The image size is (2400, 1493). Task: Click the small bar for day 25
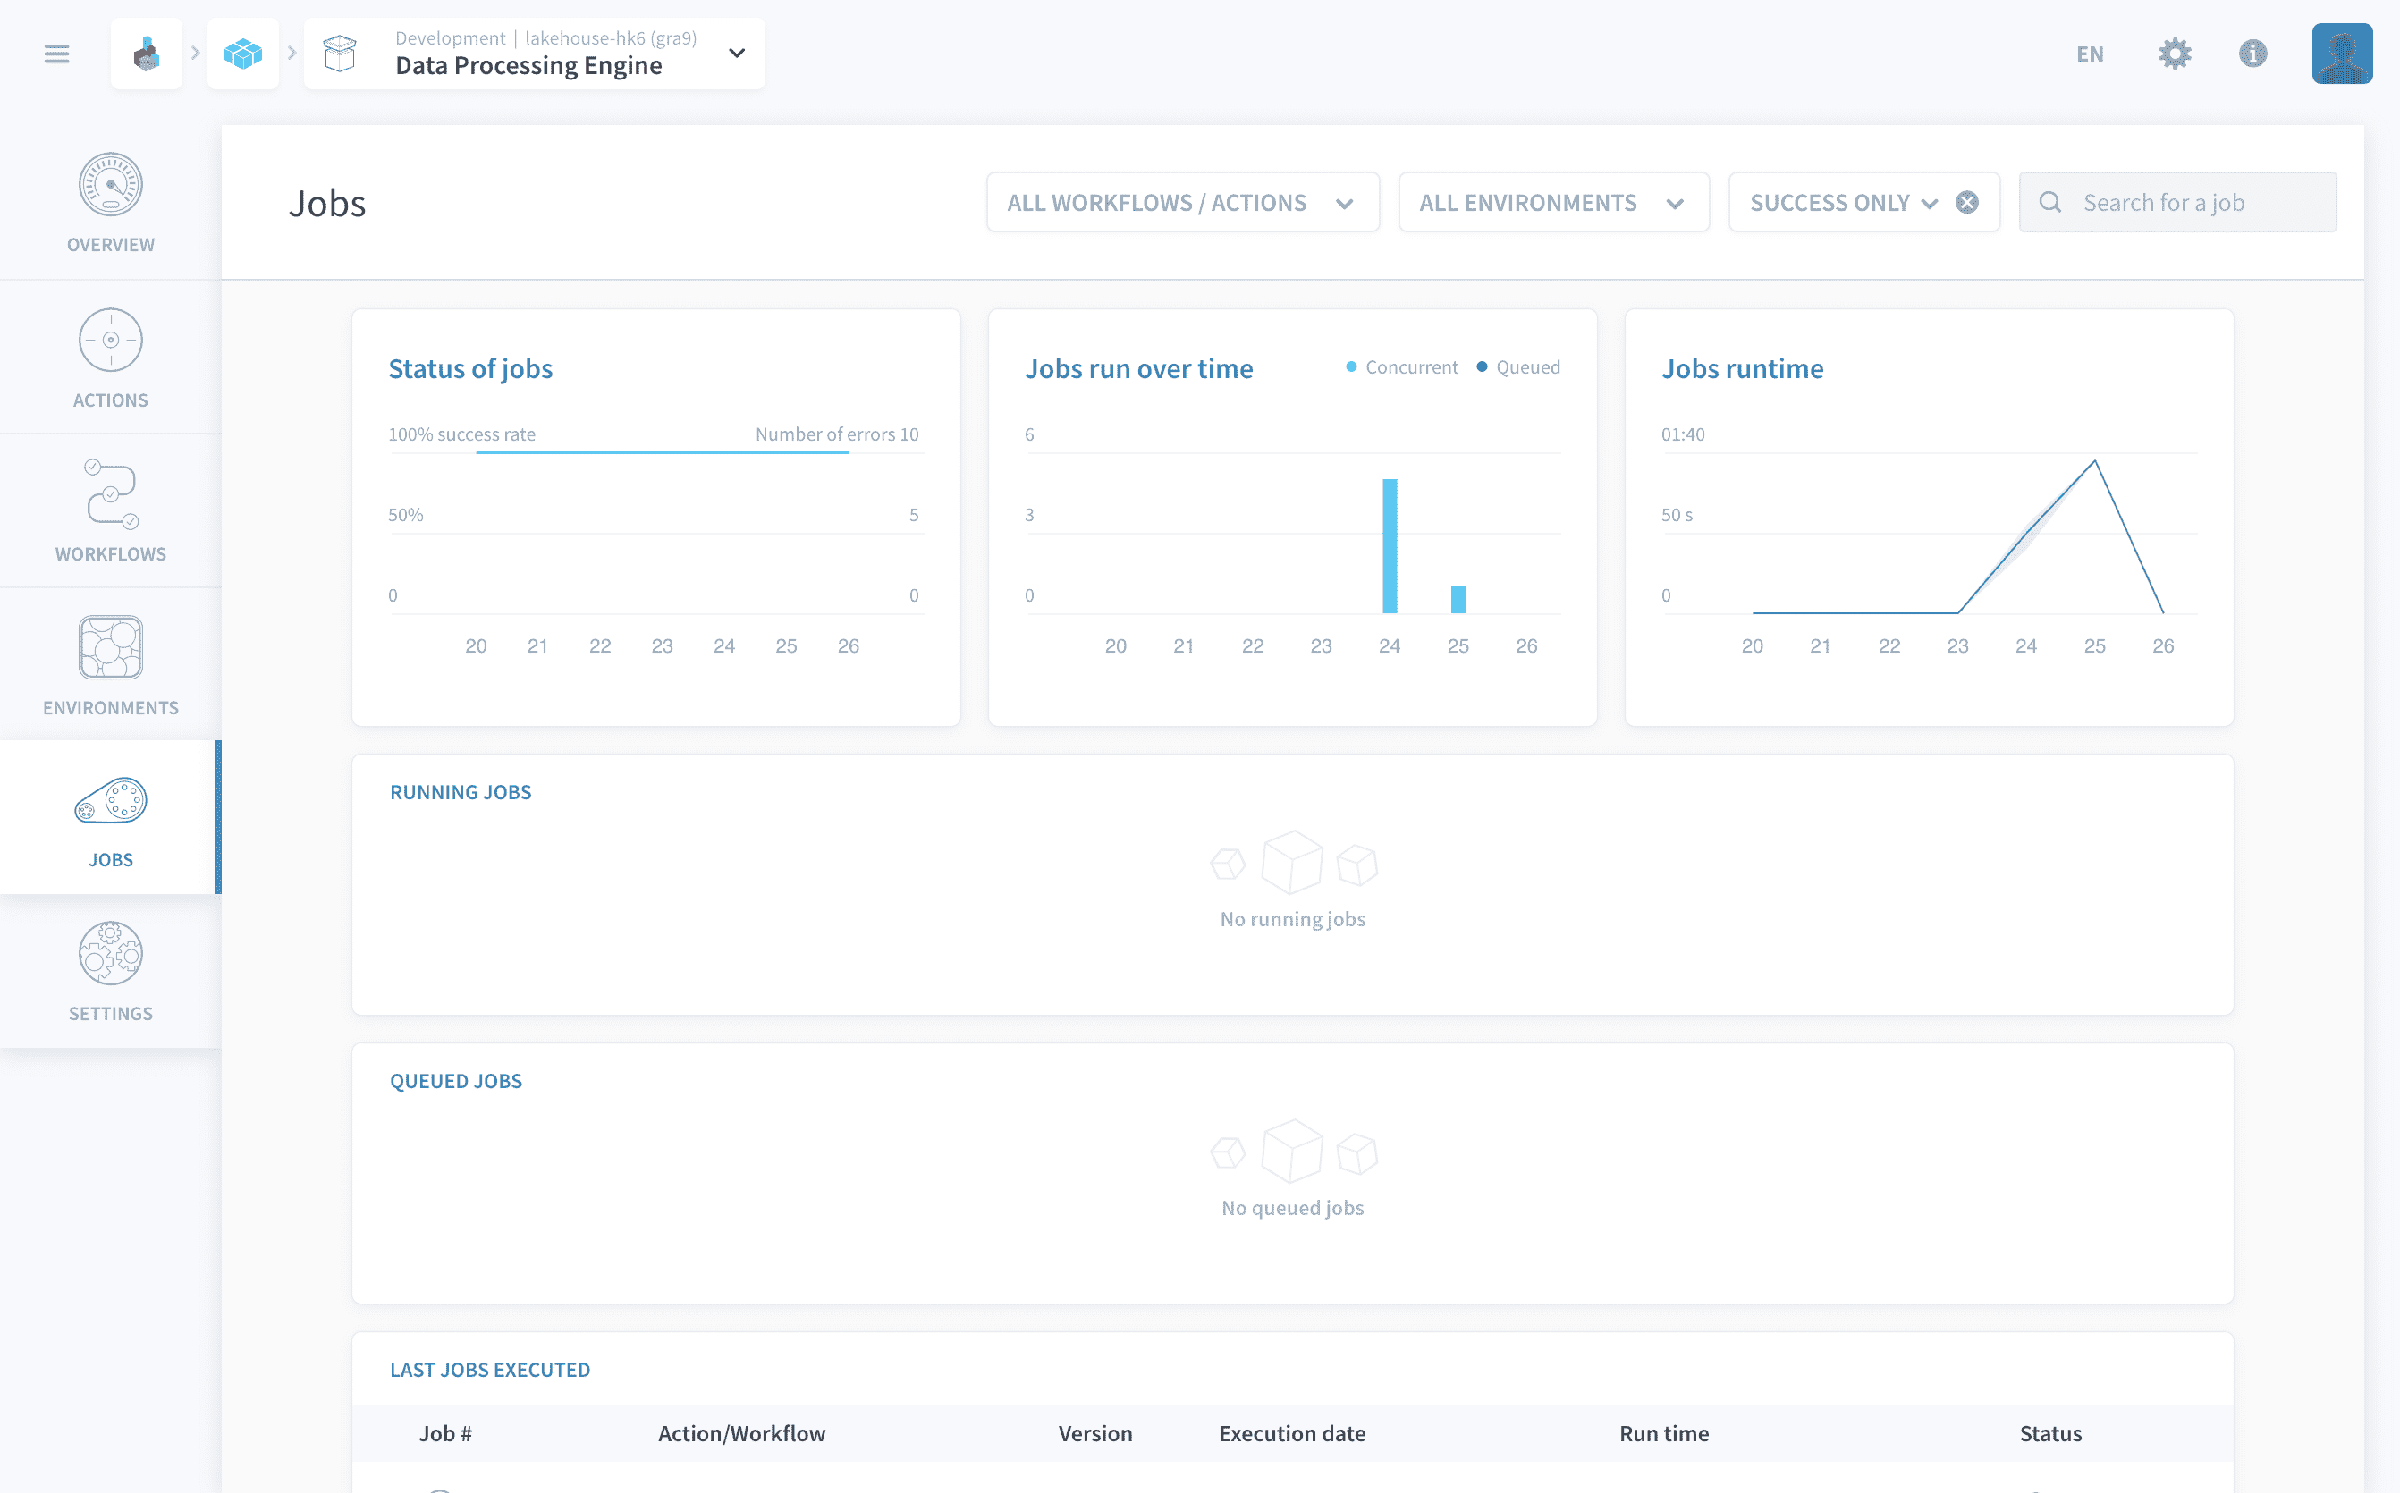pos(1458,600)
